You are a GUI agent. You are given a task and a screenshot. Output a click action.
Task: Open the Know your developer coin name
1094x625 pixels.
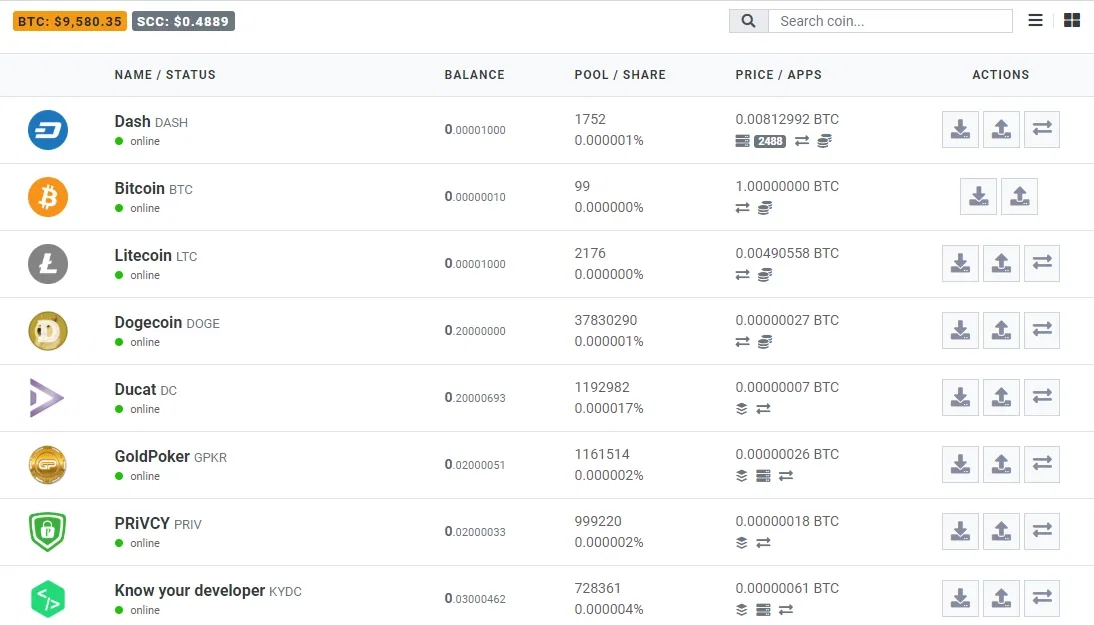tap(190, 590)
